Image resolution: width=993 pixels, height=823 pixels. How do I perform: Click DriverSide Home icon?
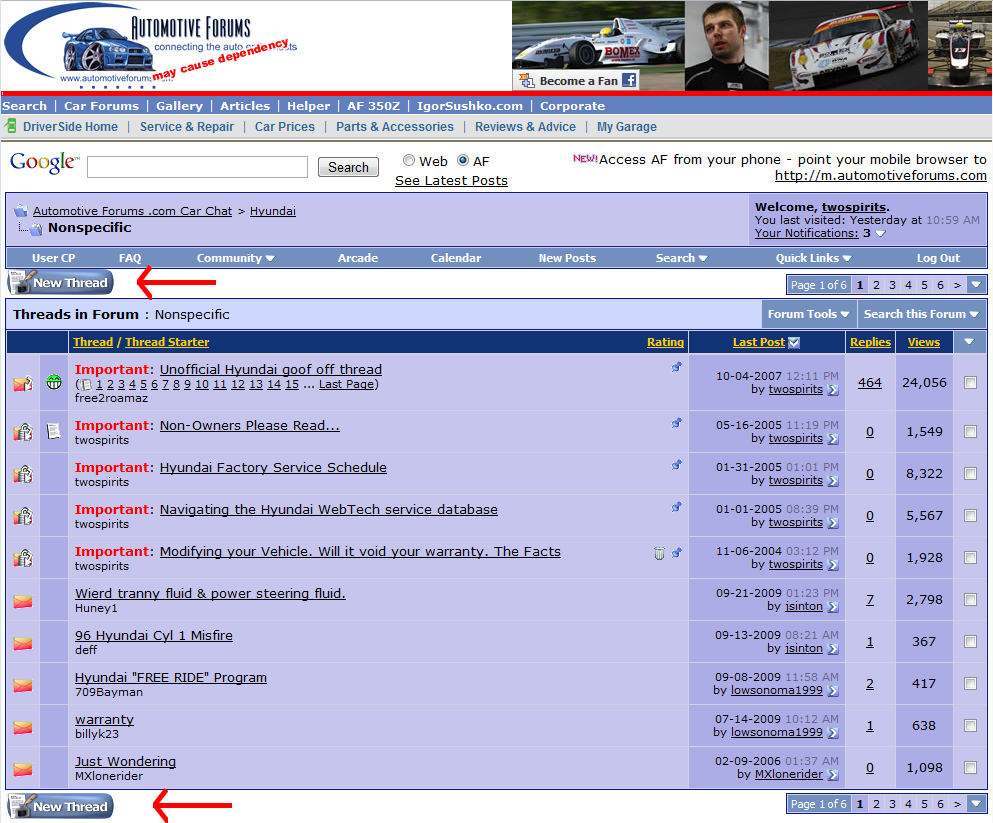pyautogui.click(x=11, y=126)
